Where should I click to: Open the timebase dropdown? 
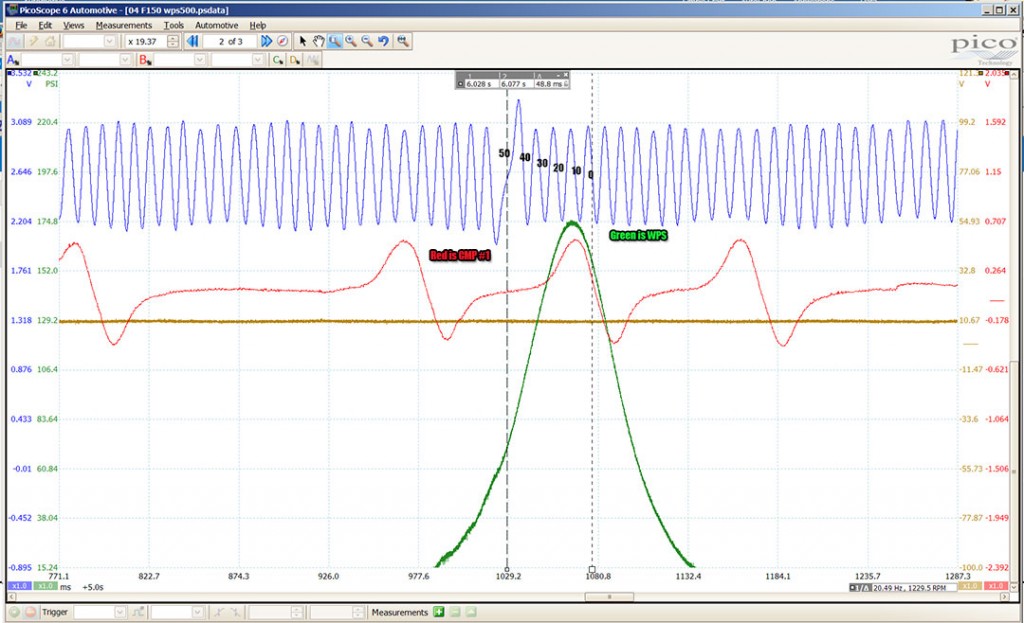110,41
